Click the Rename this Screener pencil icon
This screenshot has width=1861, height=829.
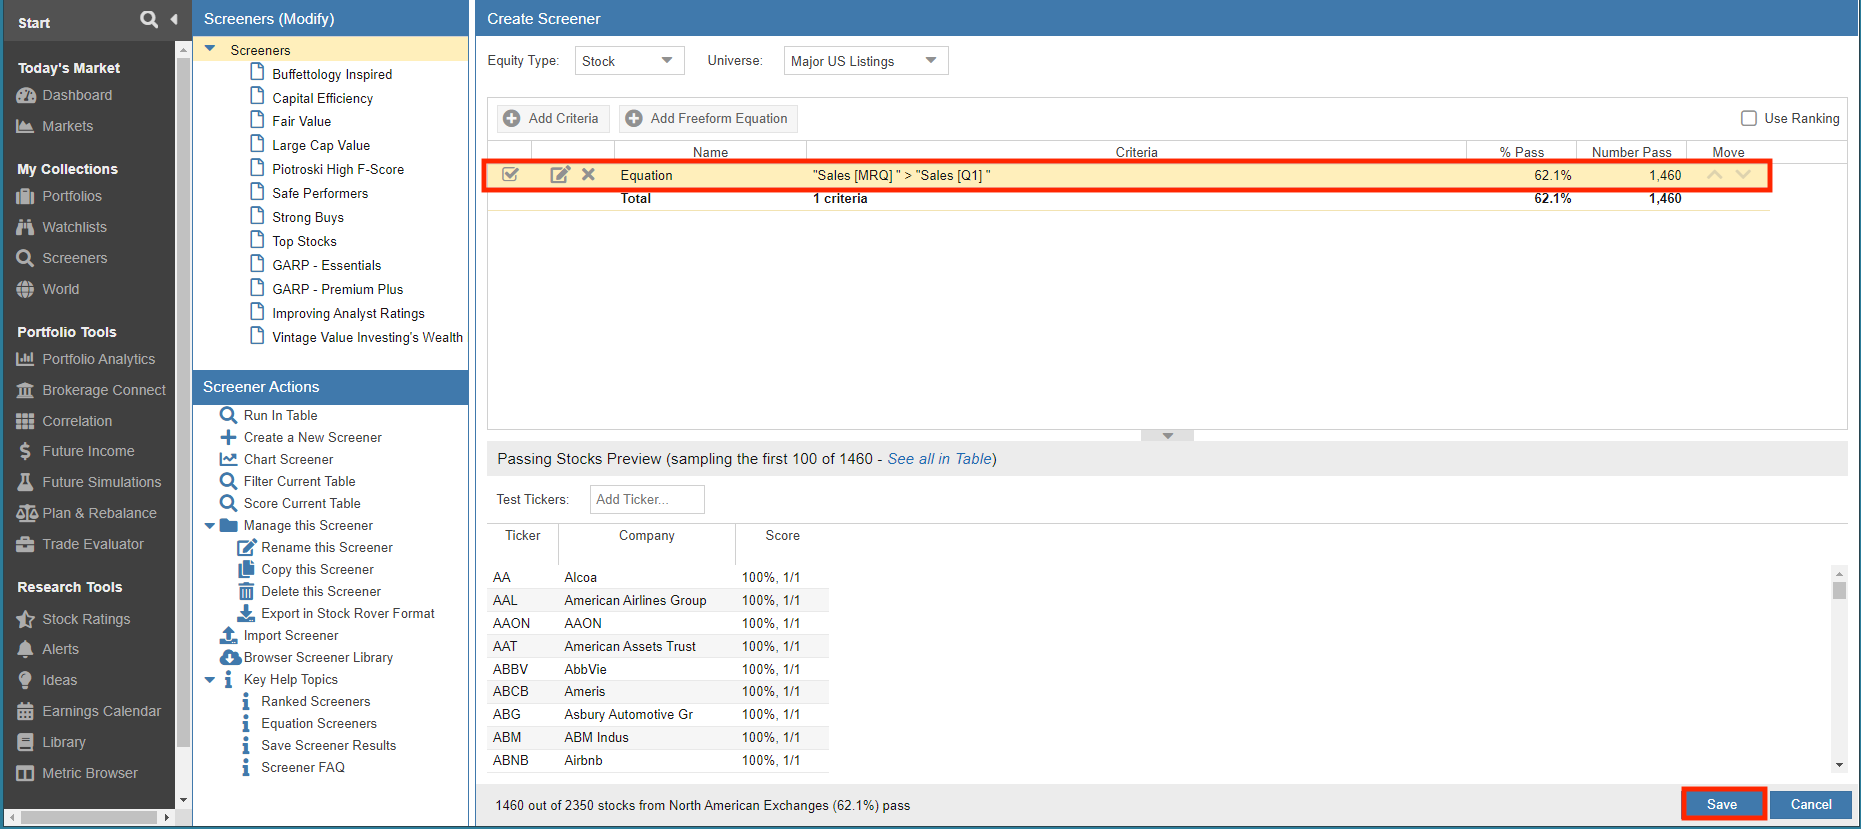[x=246, y=547]
